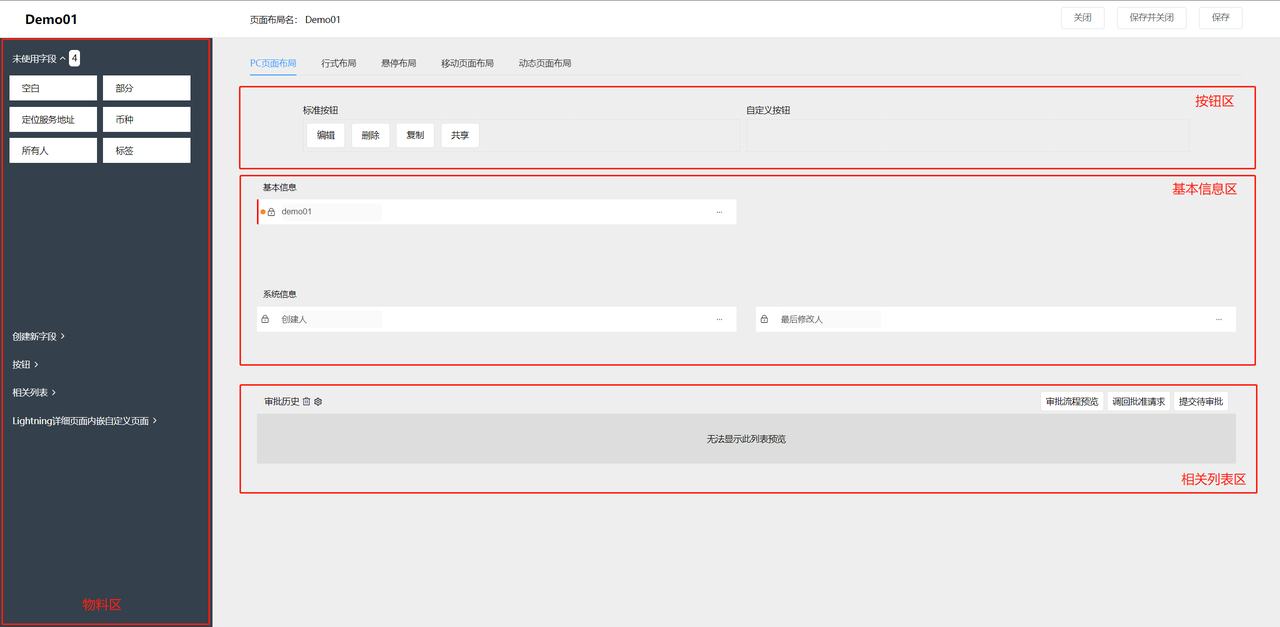Click the 保存并关闭 button

point(1151,18)
